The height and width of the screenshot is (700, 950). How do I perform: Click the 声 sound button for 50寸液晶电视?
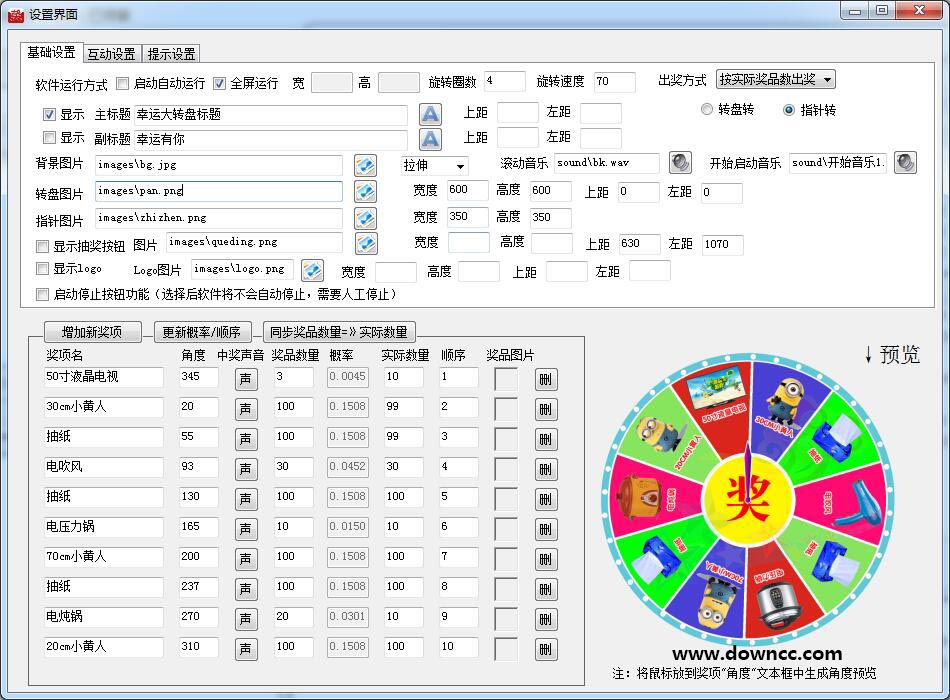(x=246, y=377)
